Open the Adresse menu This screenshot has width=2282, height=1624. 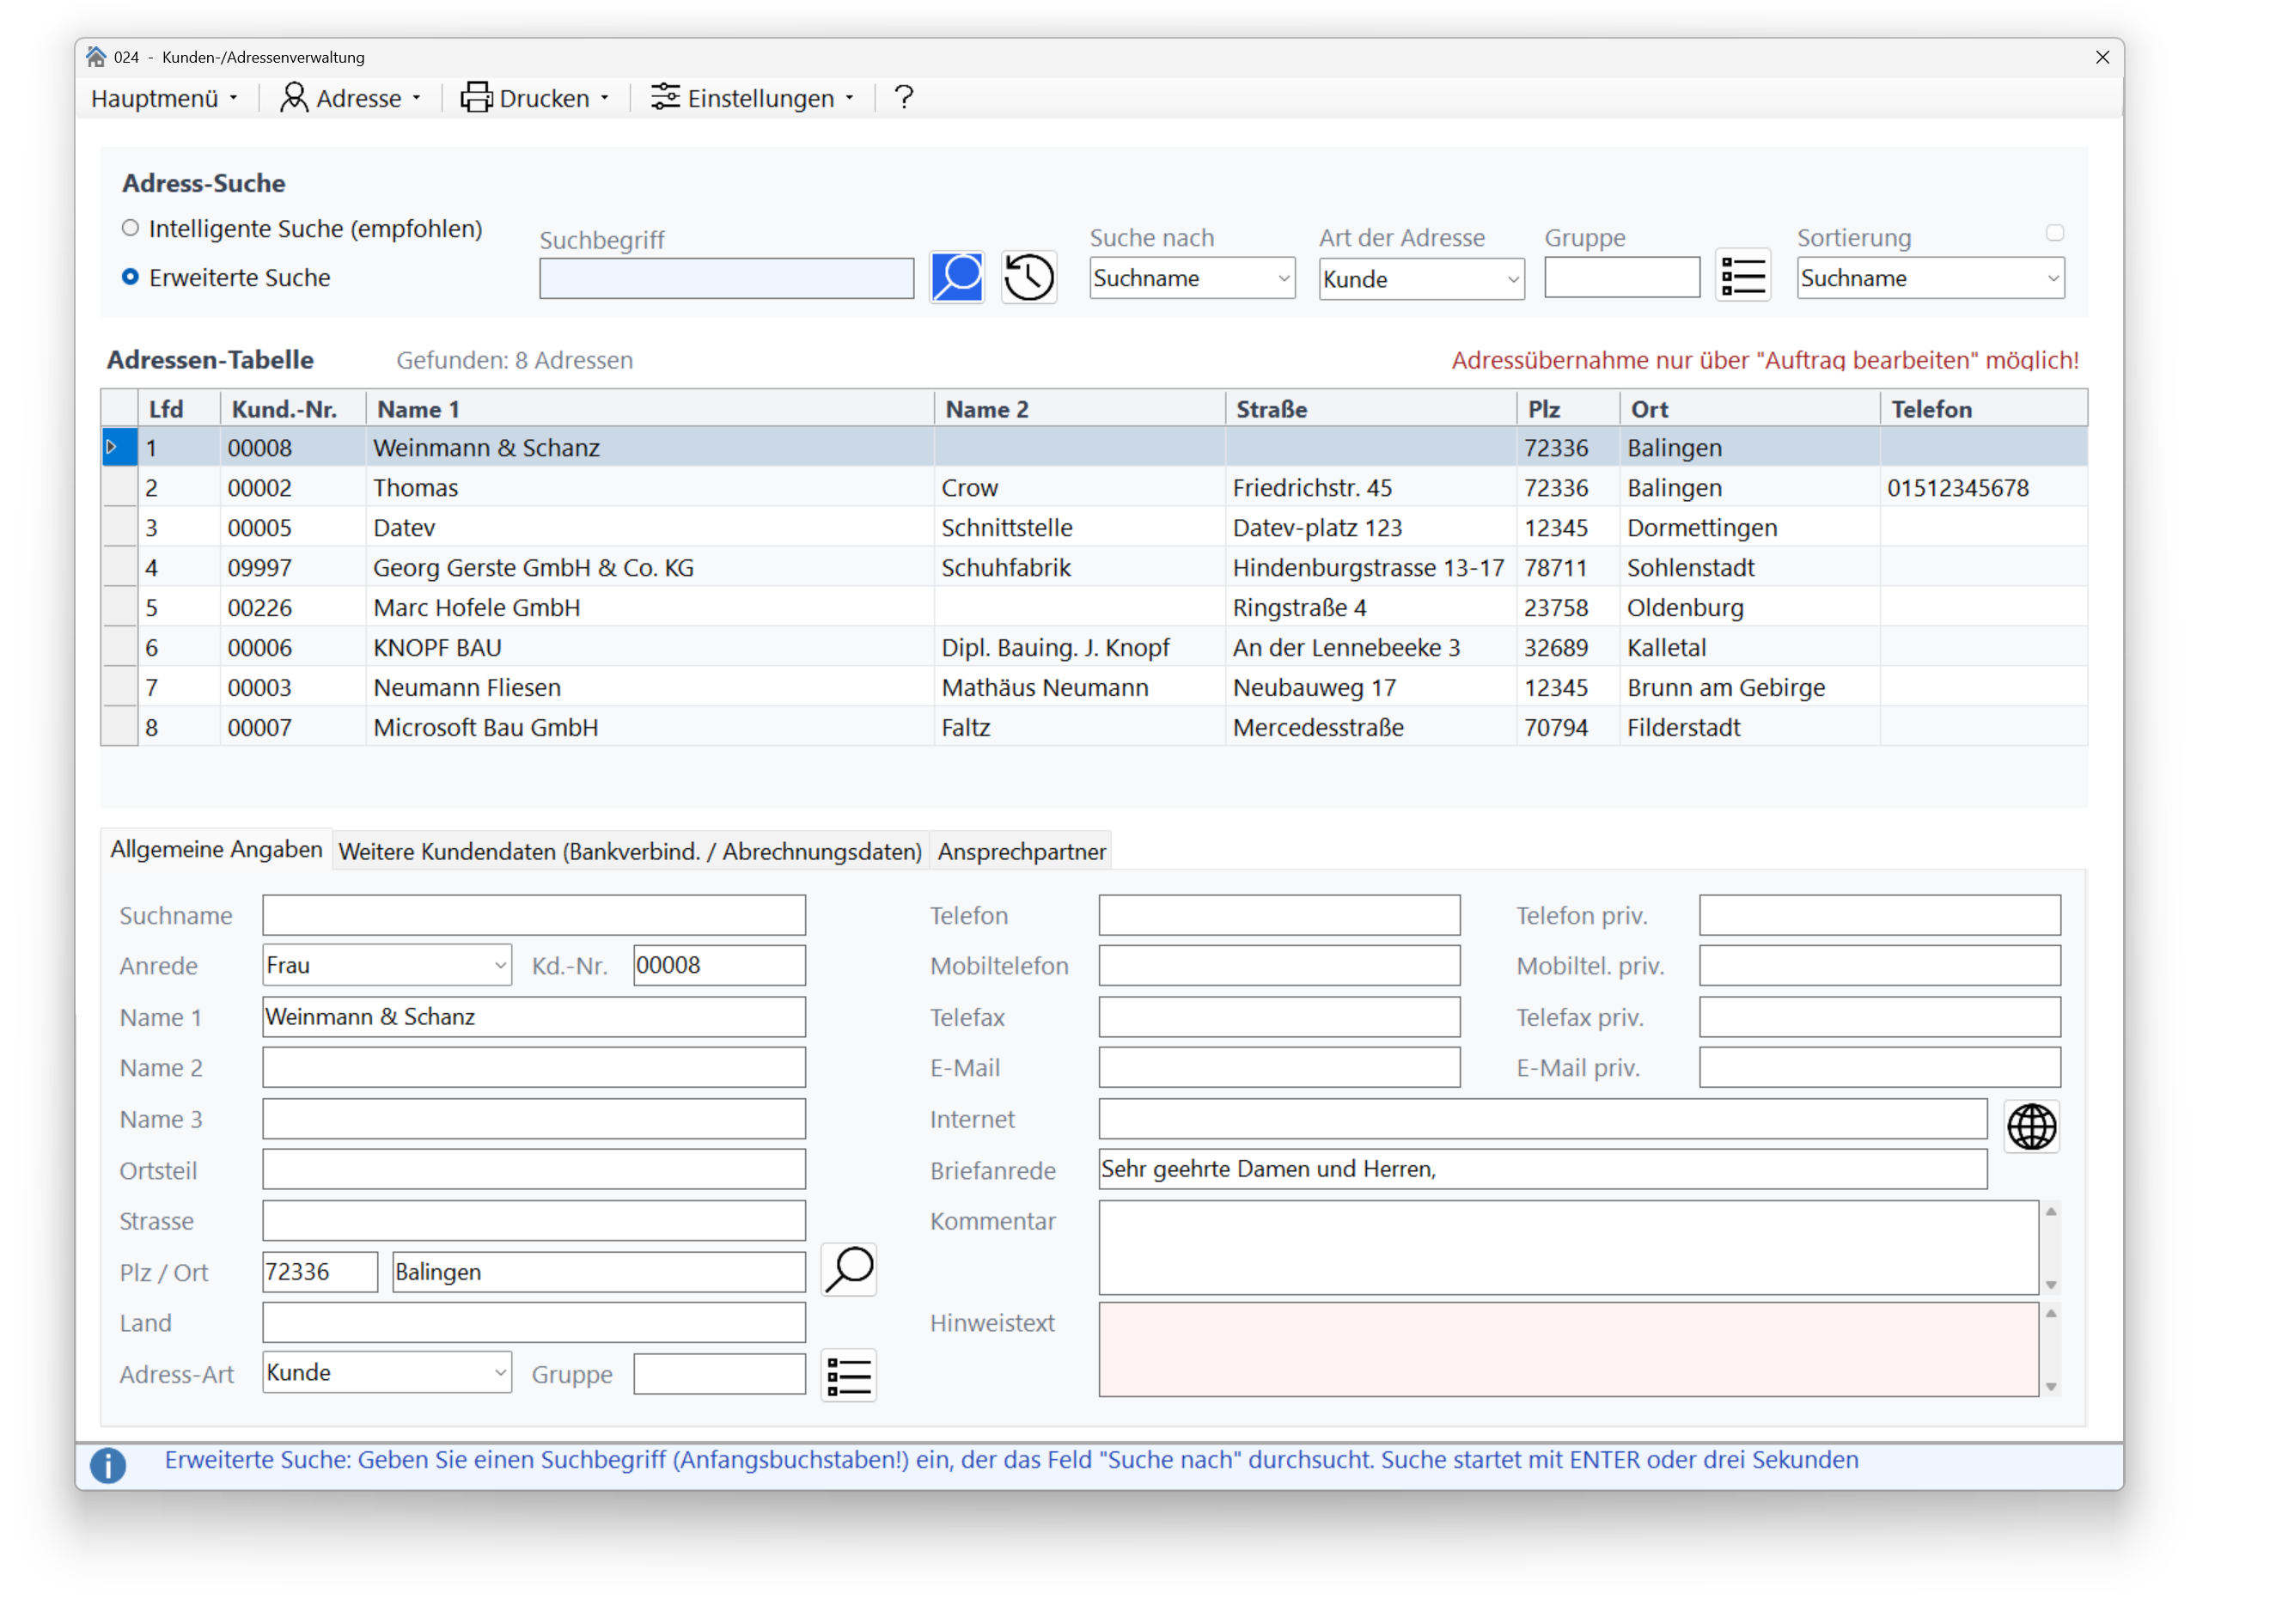(x=350, y=98)
